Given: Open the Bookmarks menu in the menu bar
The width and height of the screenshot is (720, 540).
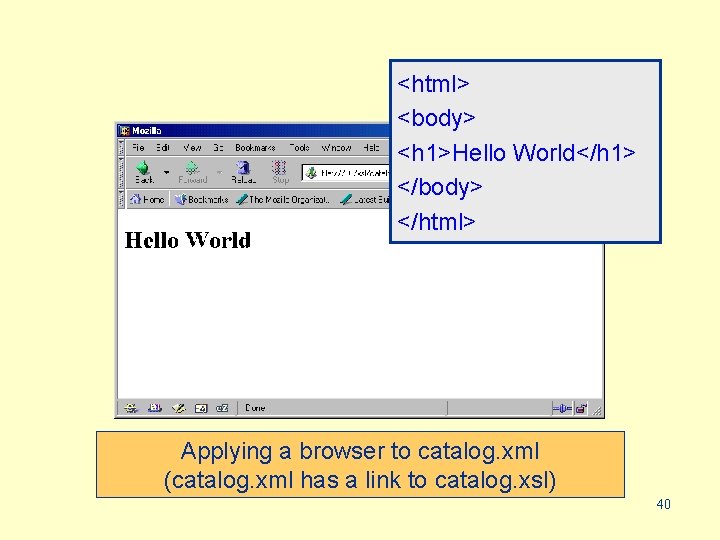Looking at the screenshot, I should [255, 147].
